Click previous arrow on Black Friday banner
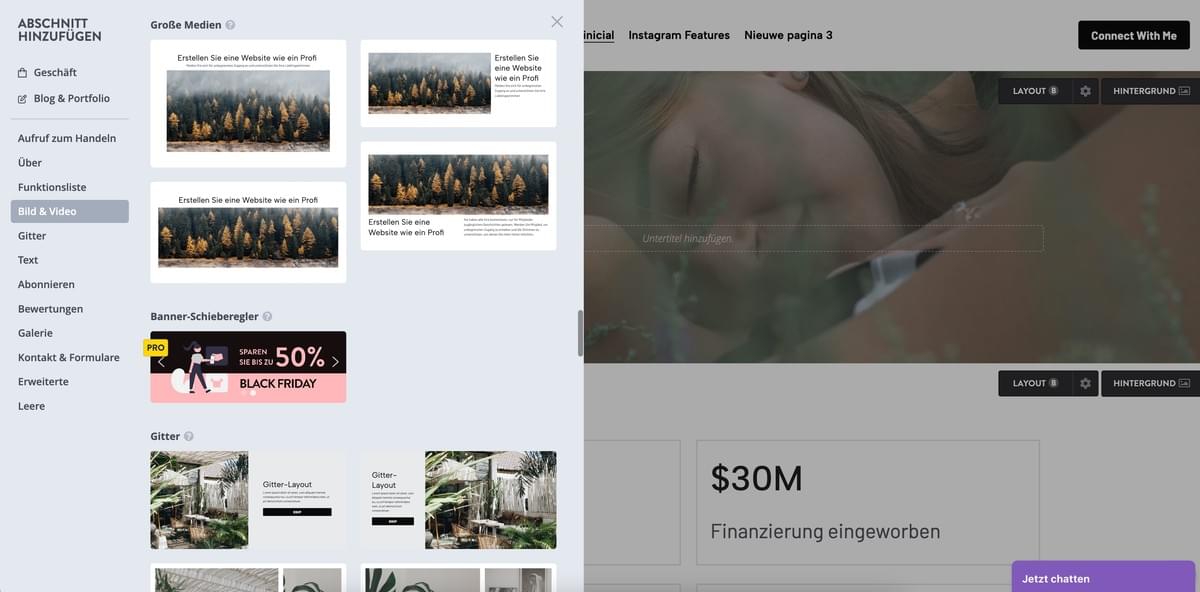The height and width of the screenshot is (592, 1200). (x=161, y=361)
